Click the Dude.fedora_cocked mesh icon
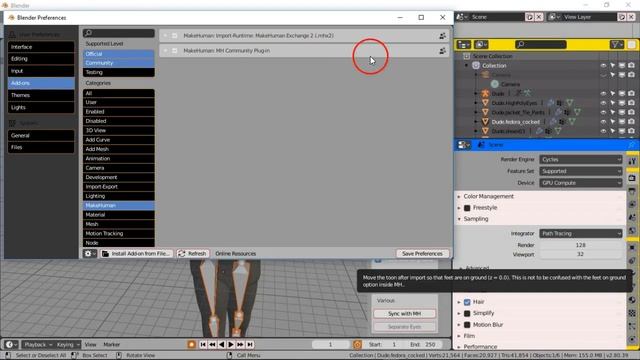 [485, 122]
